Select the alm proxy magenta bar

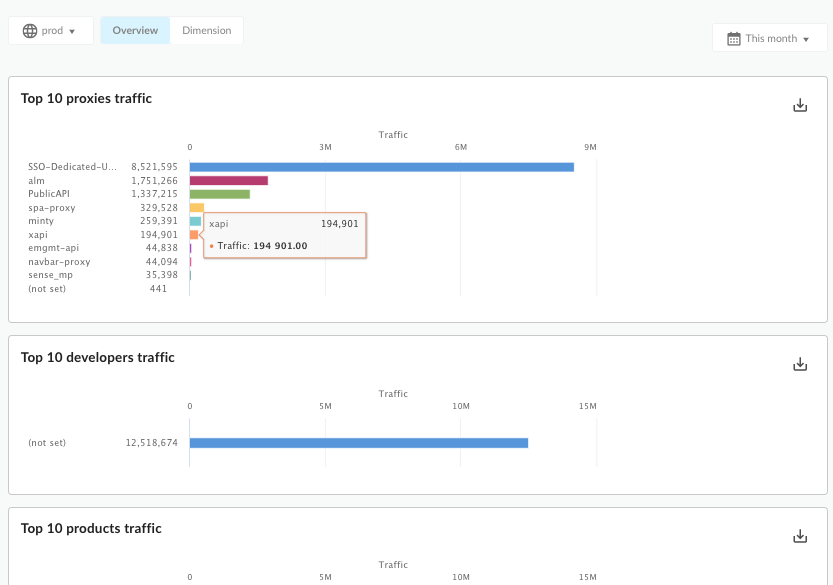[228, 181]
